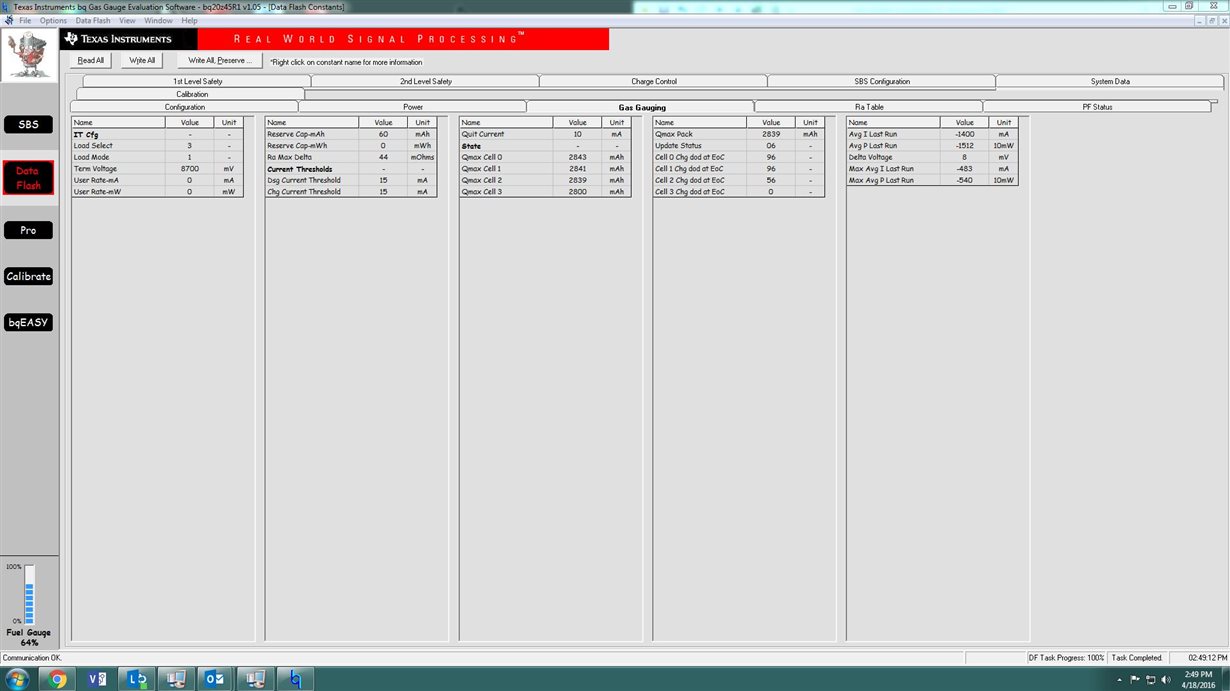The width and height of the screenshot is (1230, 691).
Task: Switch to the SBS Configuration tab
Action: click(x=881, y=81)
